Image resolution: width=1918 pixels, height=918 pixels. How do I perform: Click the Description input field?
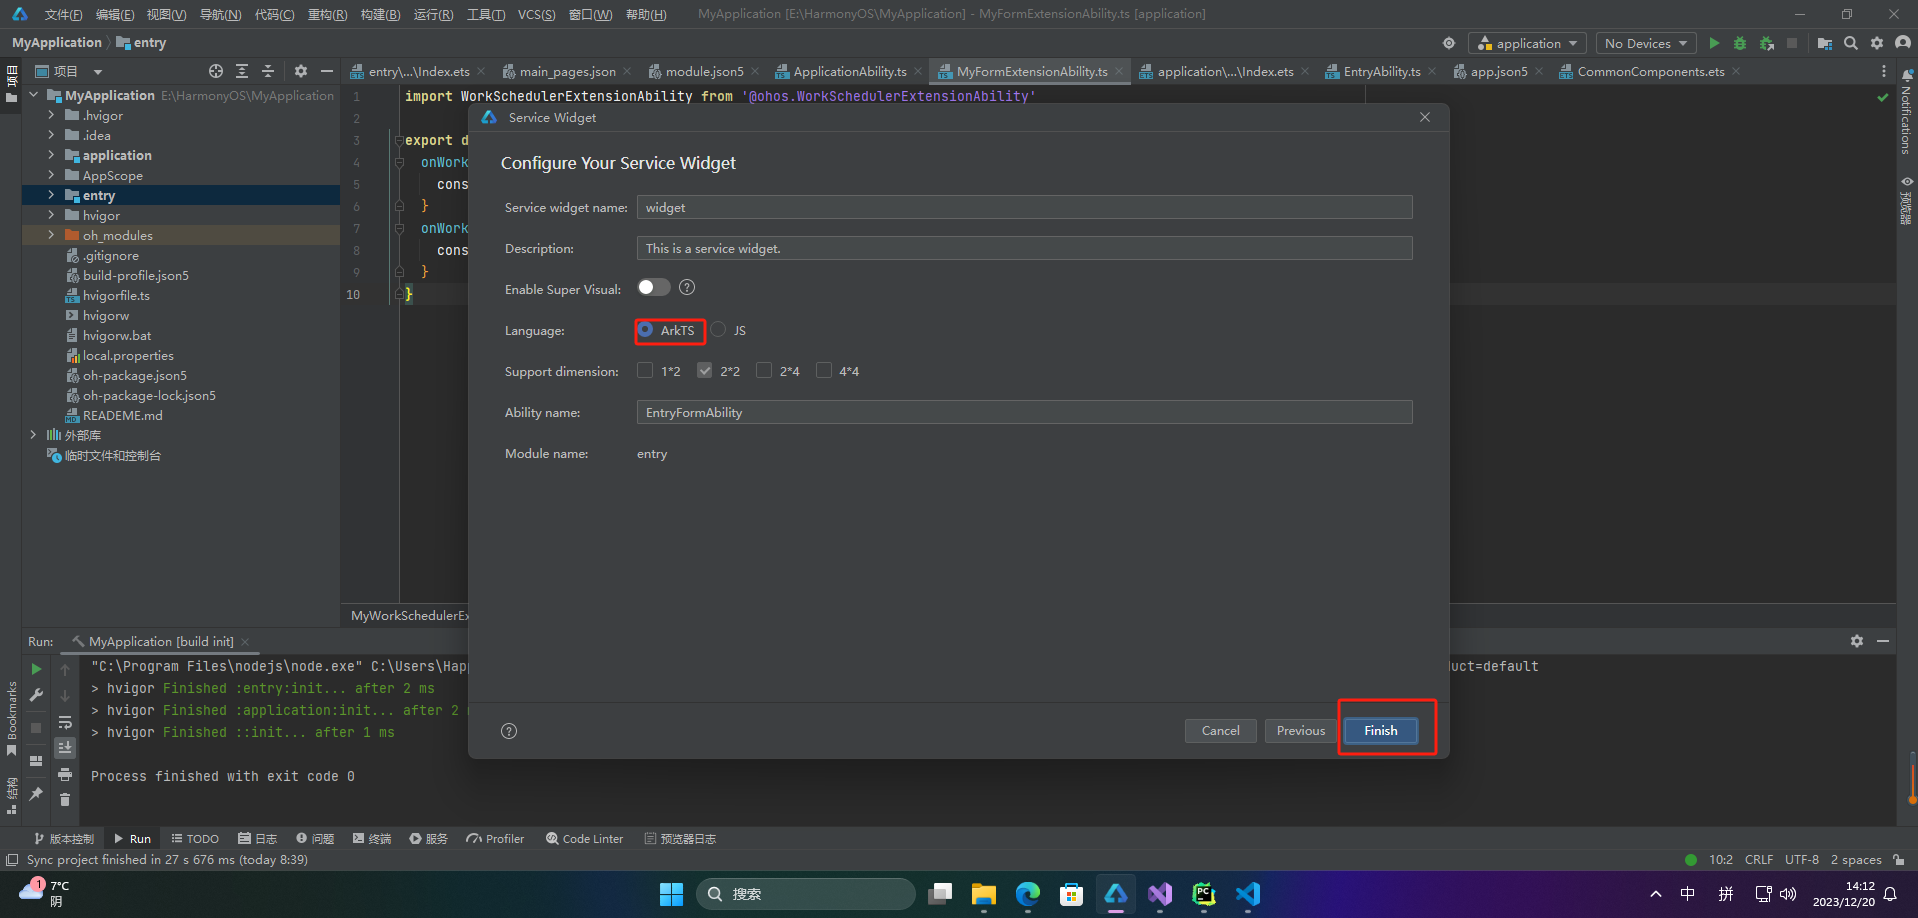[1024, 248]
